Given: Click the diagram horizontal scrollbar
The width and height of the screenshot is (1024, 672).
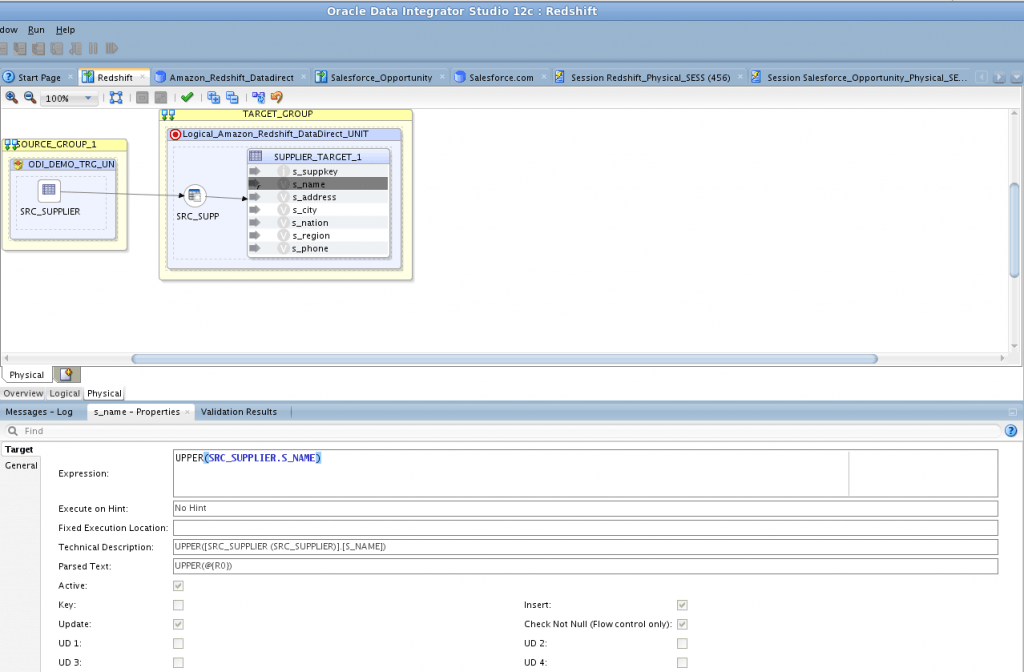Looking at the screenshot, I should coord(504,358).
